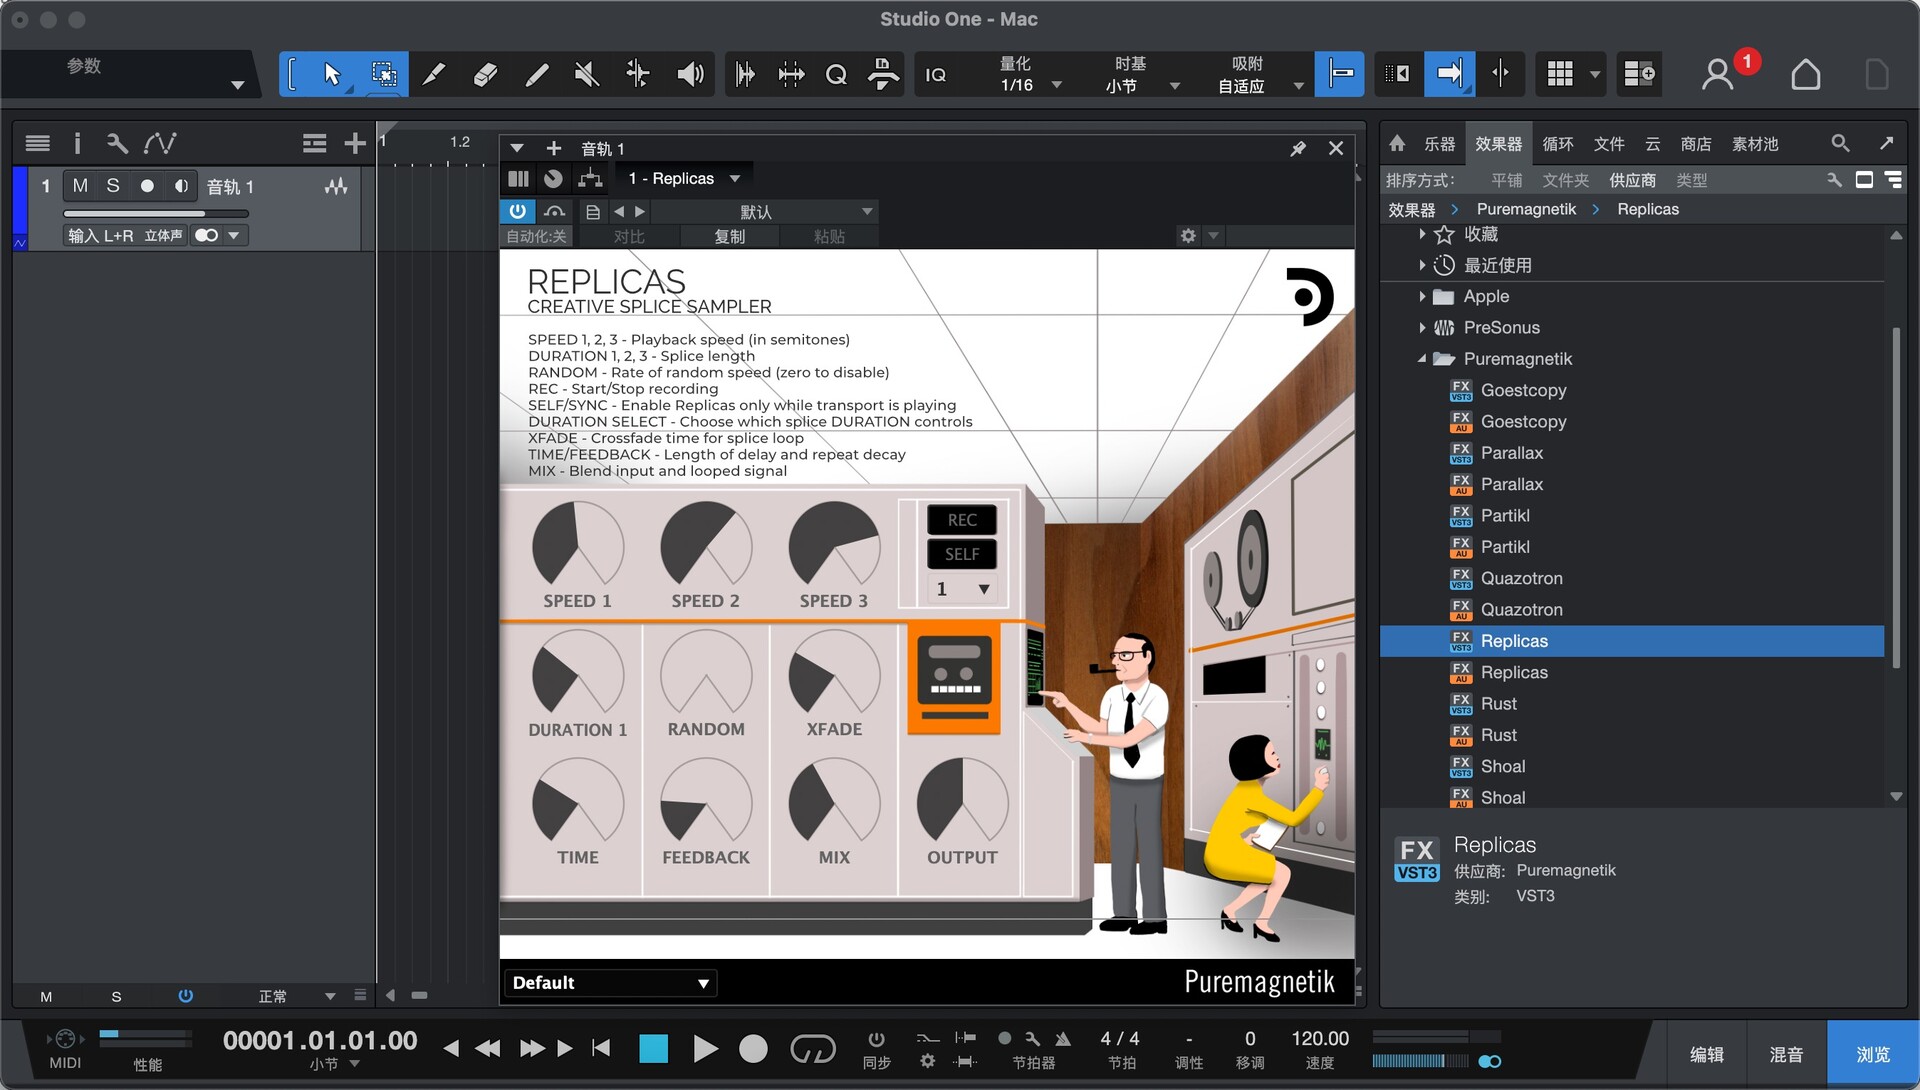Search the browser with magnifier icon

(x=1840, y=144)
